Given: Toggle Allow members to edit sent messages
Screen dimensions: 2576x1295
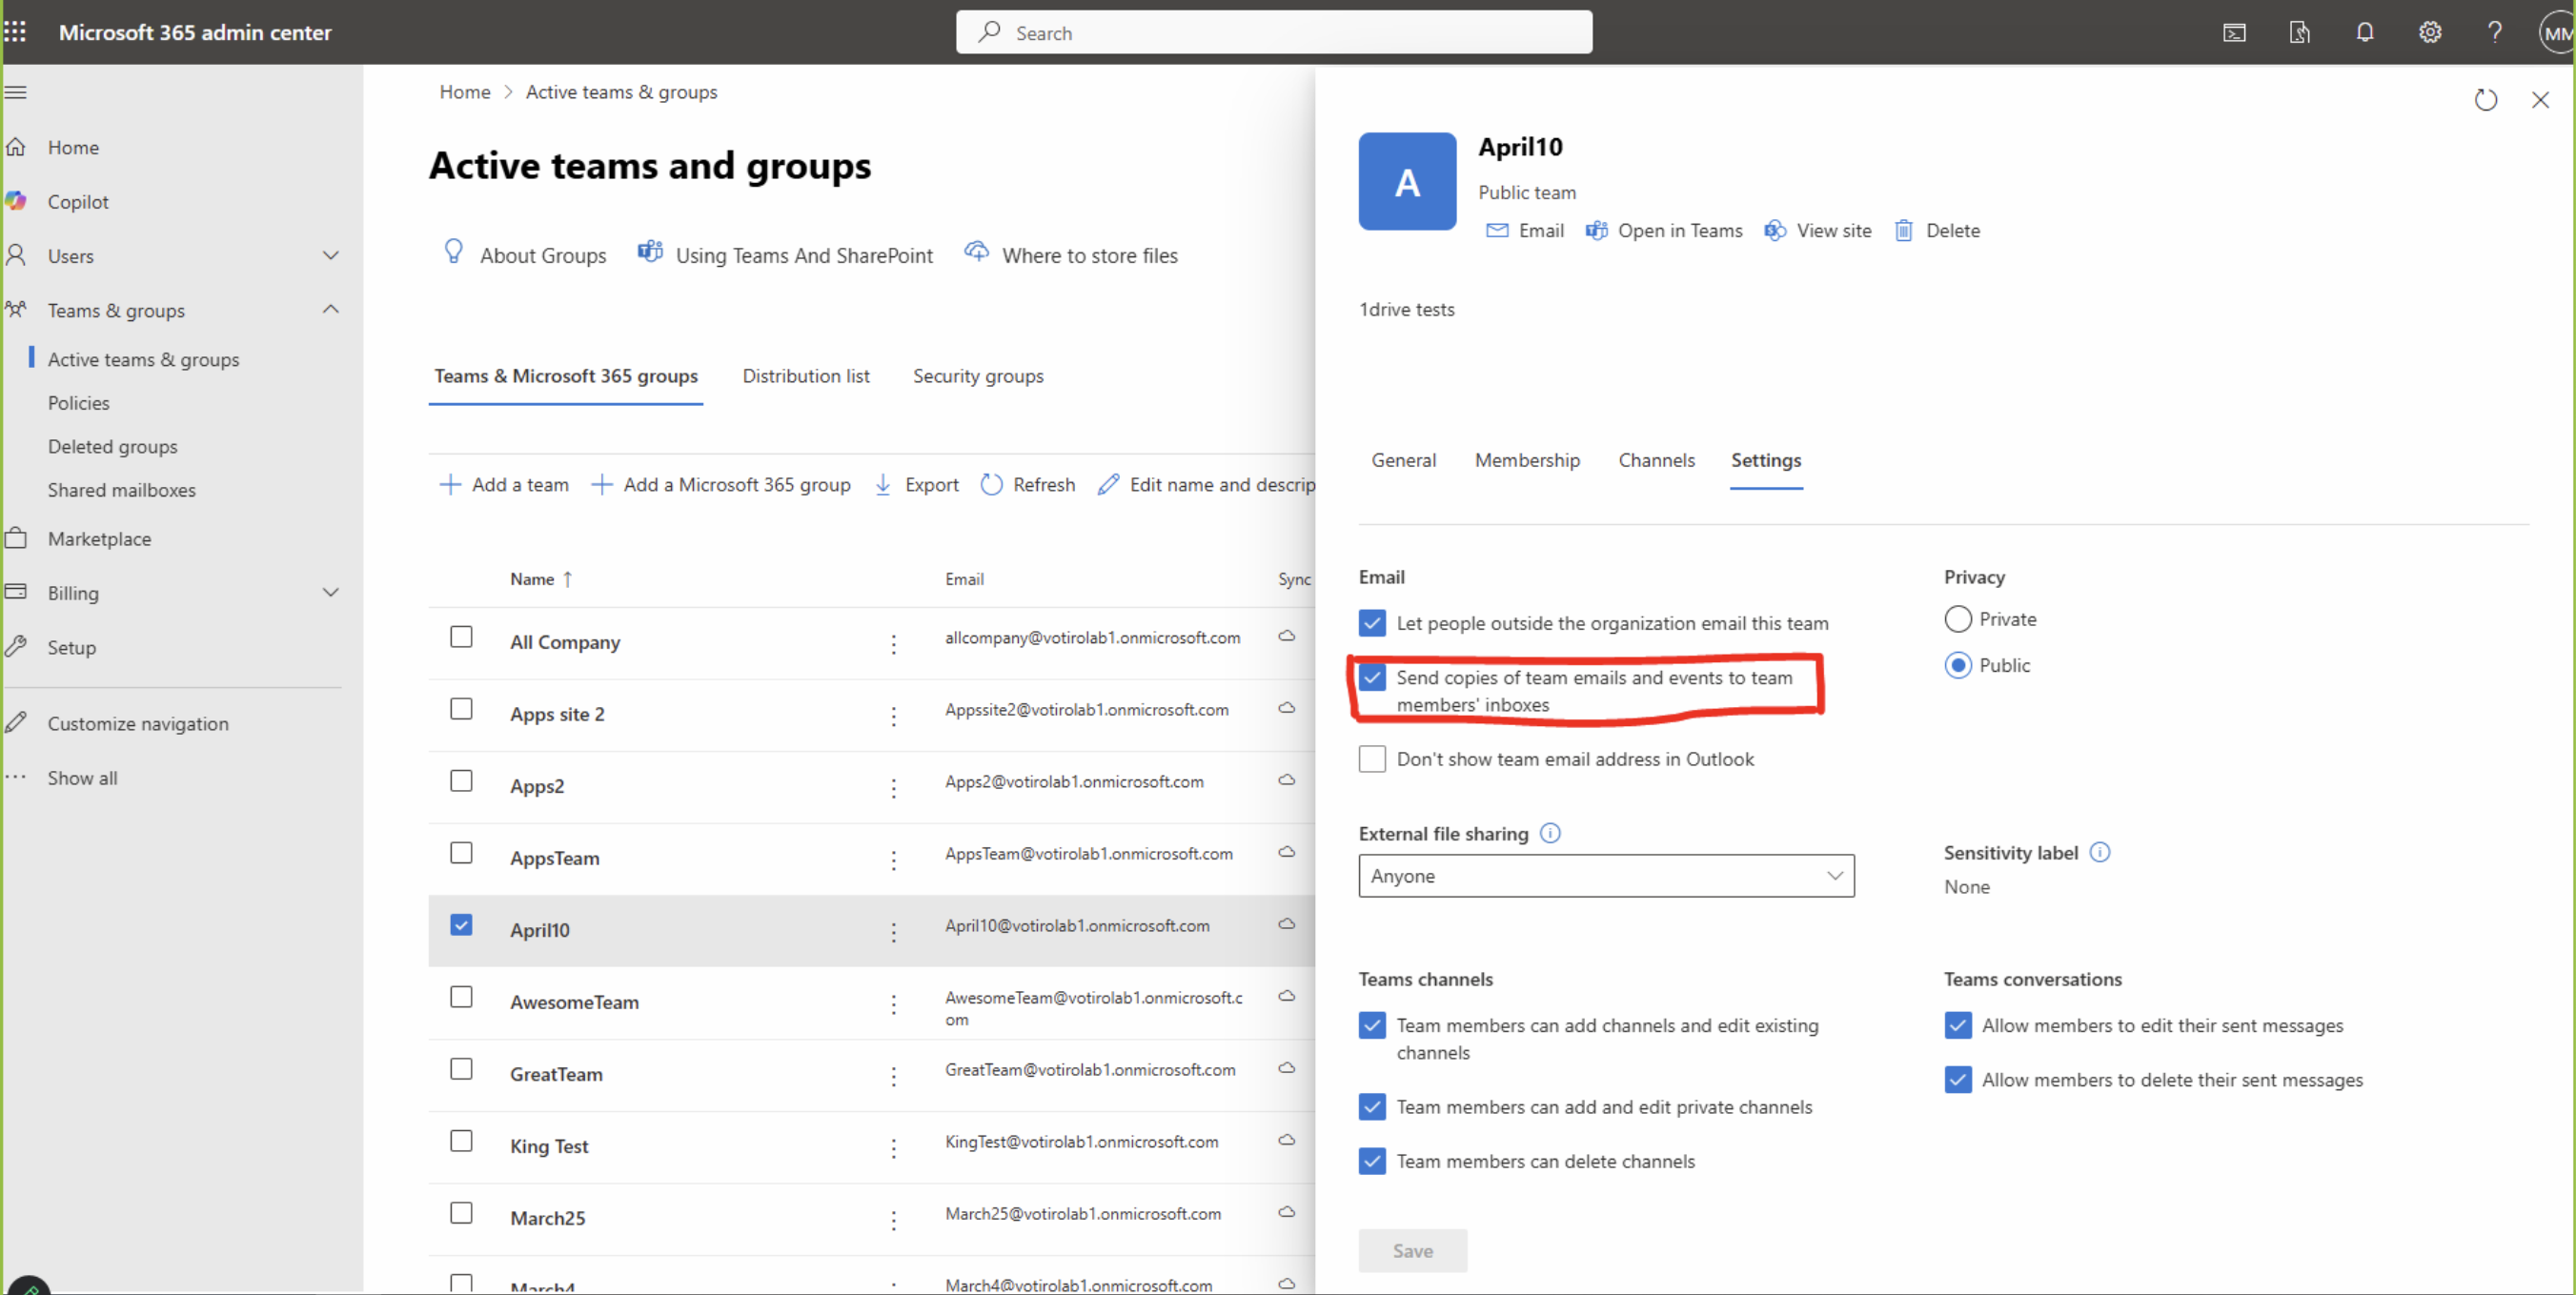Looking at the screenshot, I should click(1957, 1026).
